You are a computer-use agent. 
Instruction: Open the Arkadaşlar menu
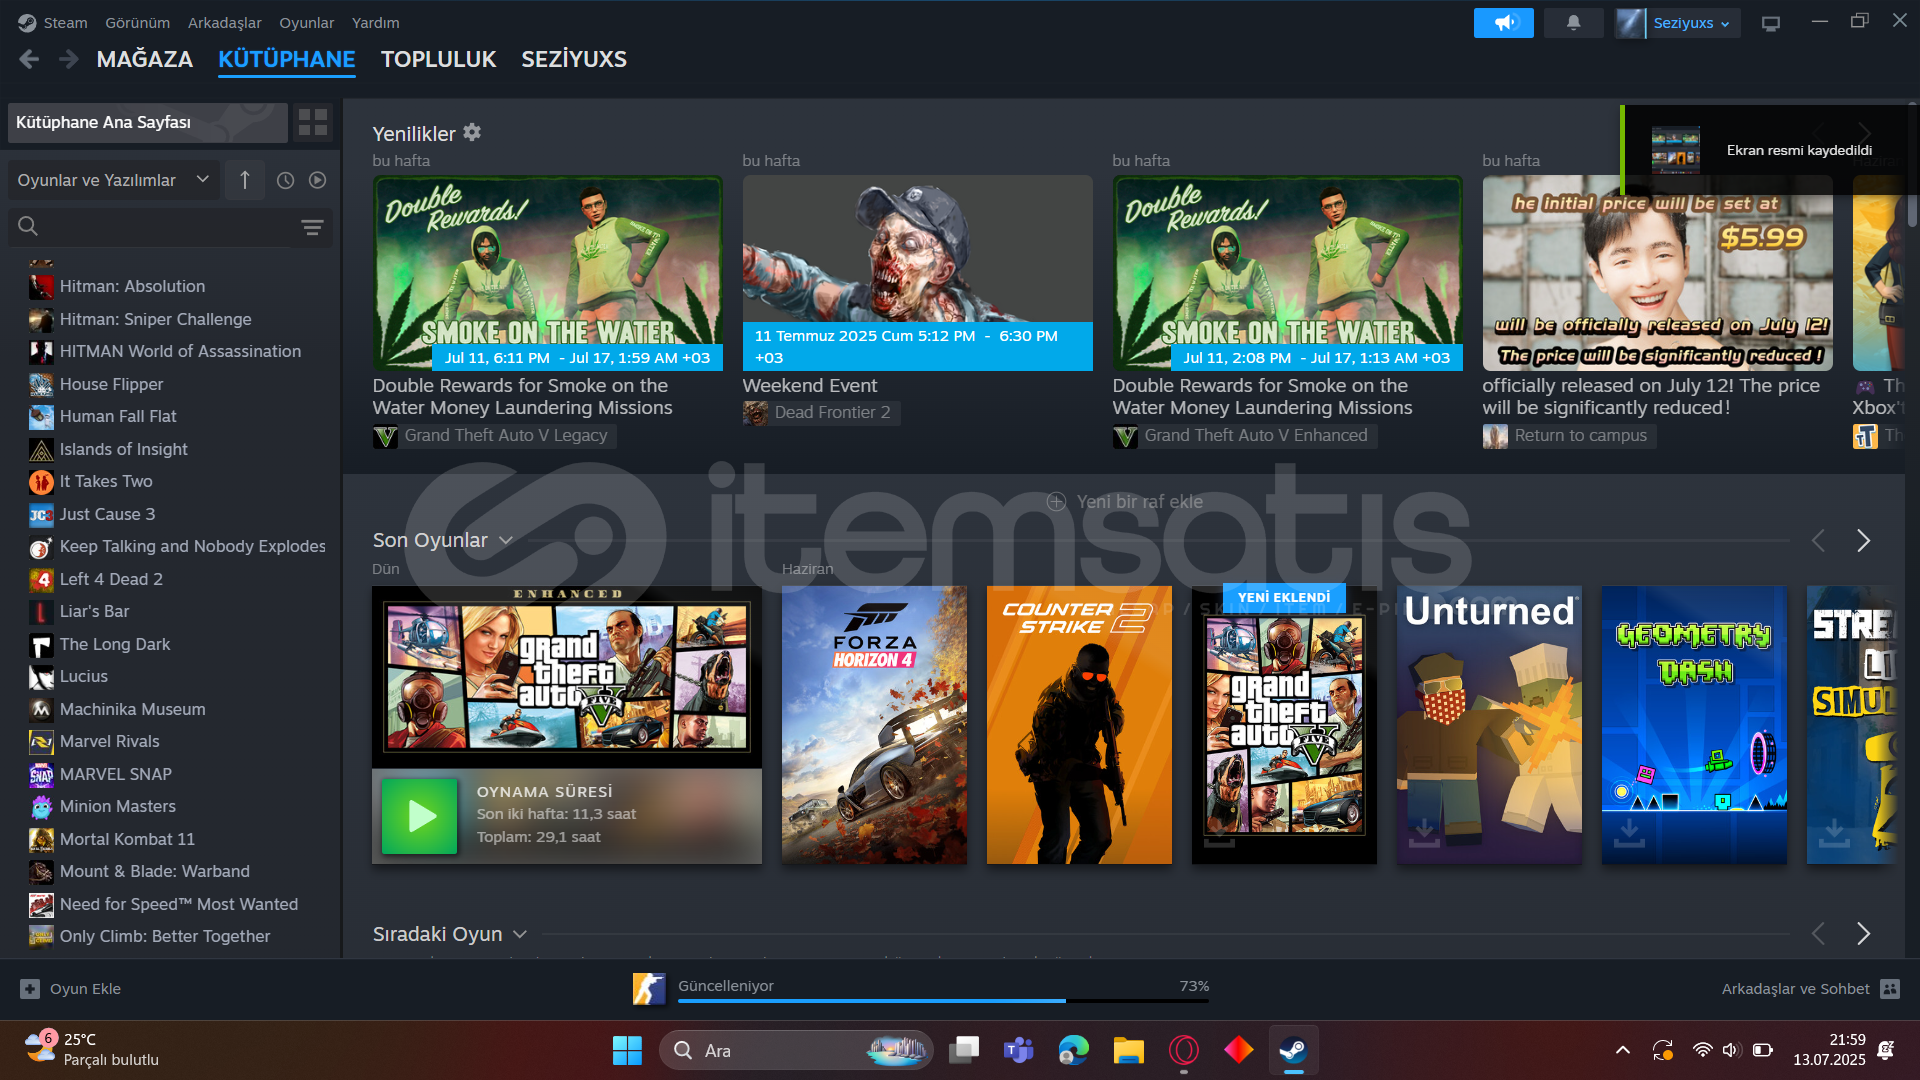[224, 22]
